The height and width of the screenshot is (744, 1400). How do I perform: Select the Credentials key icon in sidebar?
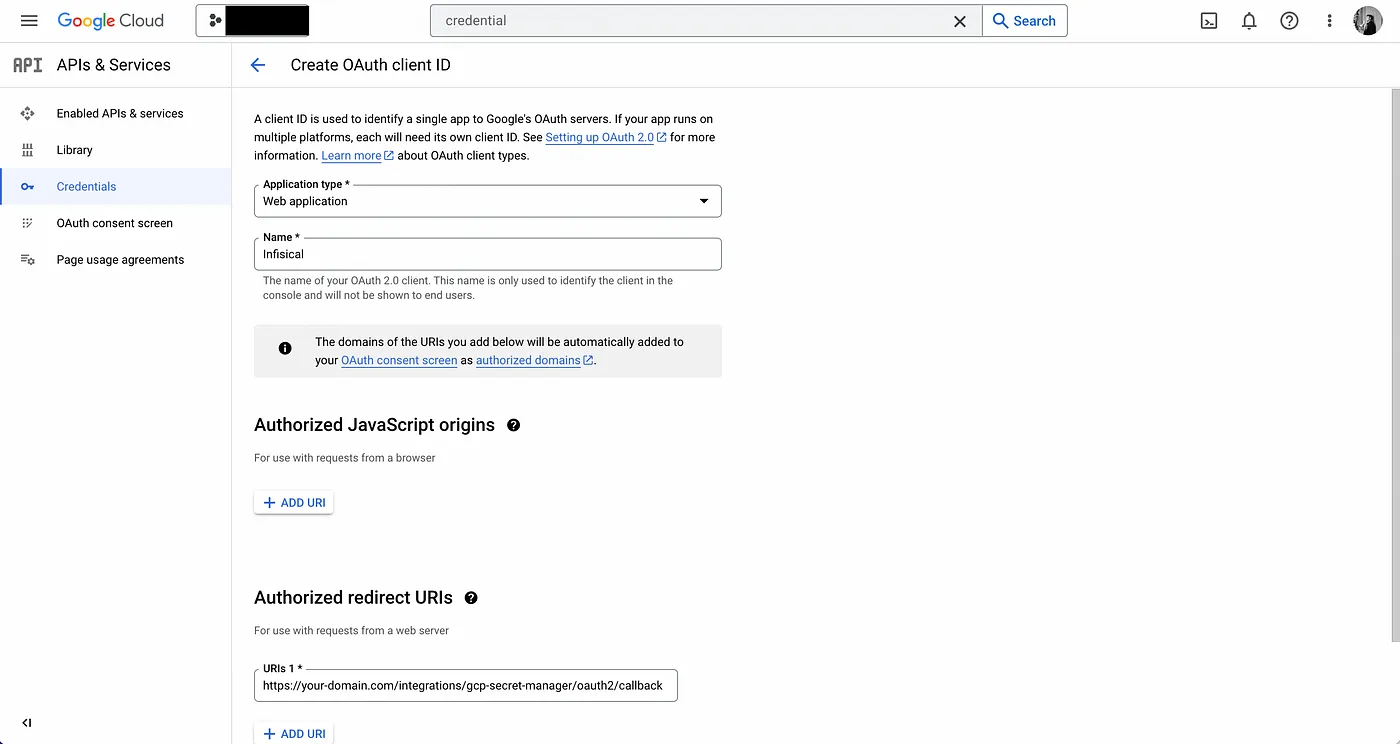pos(28,186)
